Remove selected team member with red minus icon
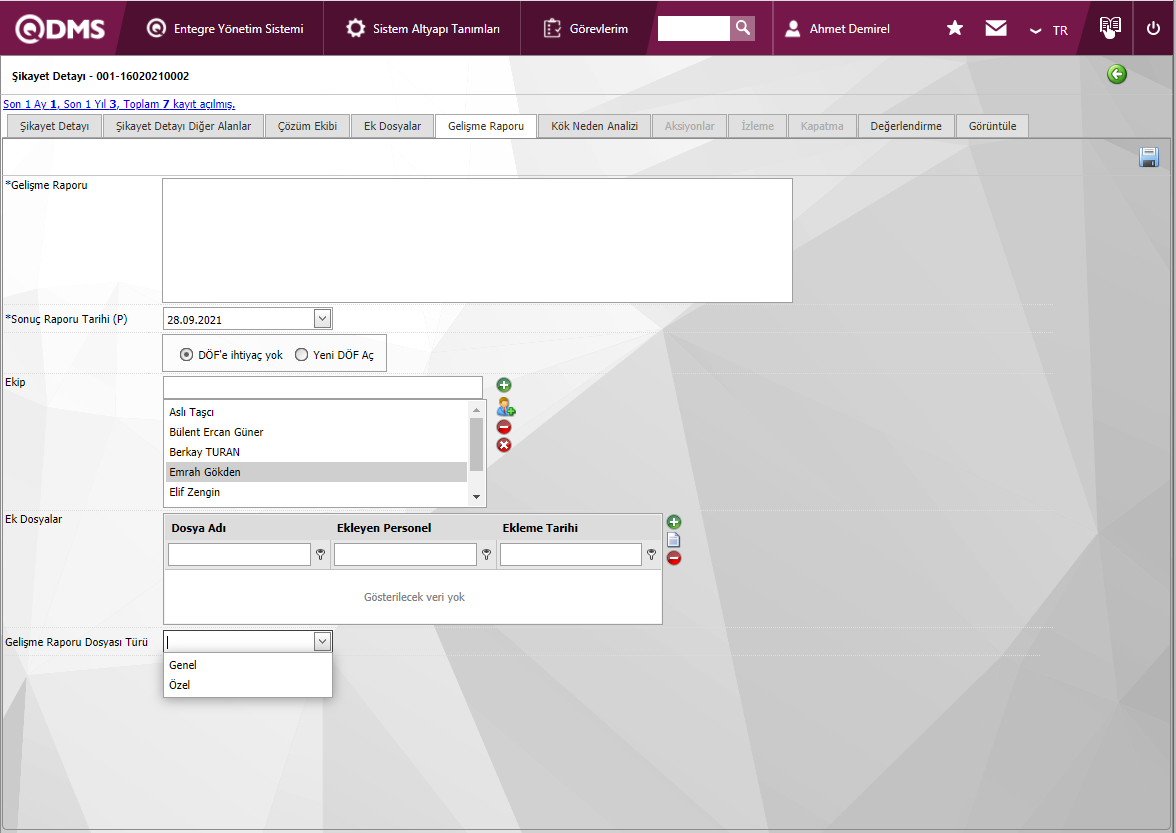Viewport: 1176px width, 833px height. coord(504,427)
